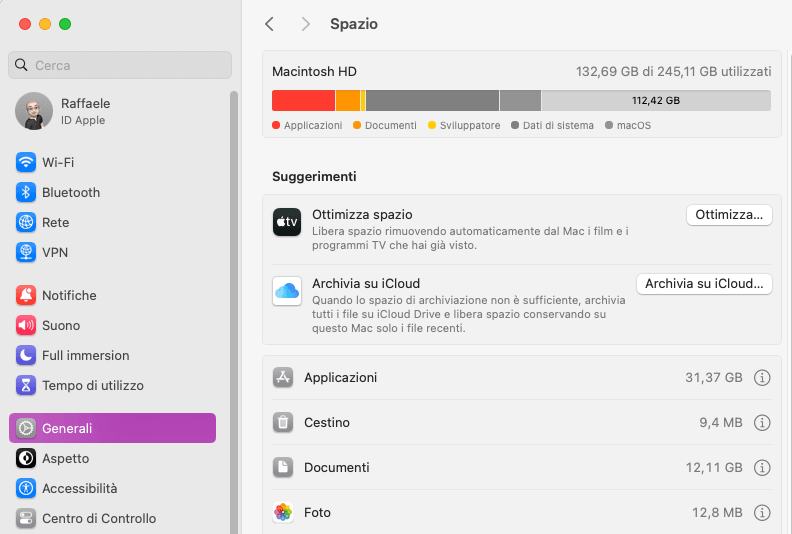Click the red Applicazioni segment in storage bar
Viewport: 792px width, 534px height.
303,100
